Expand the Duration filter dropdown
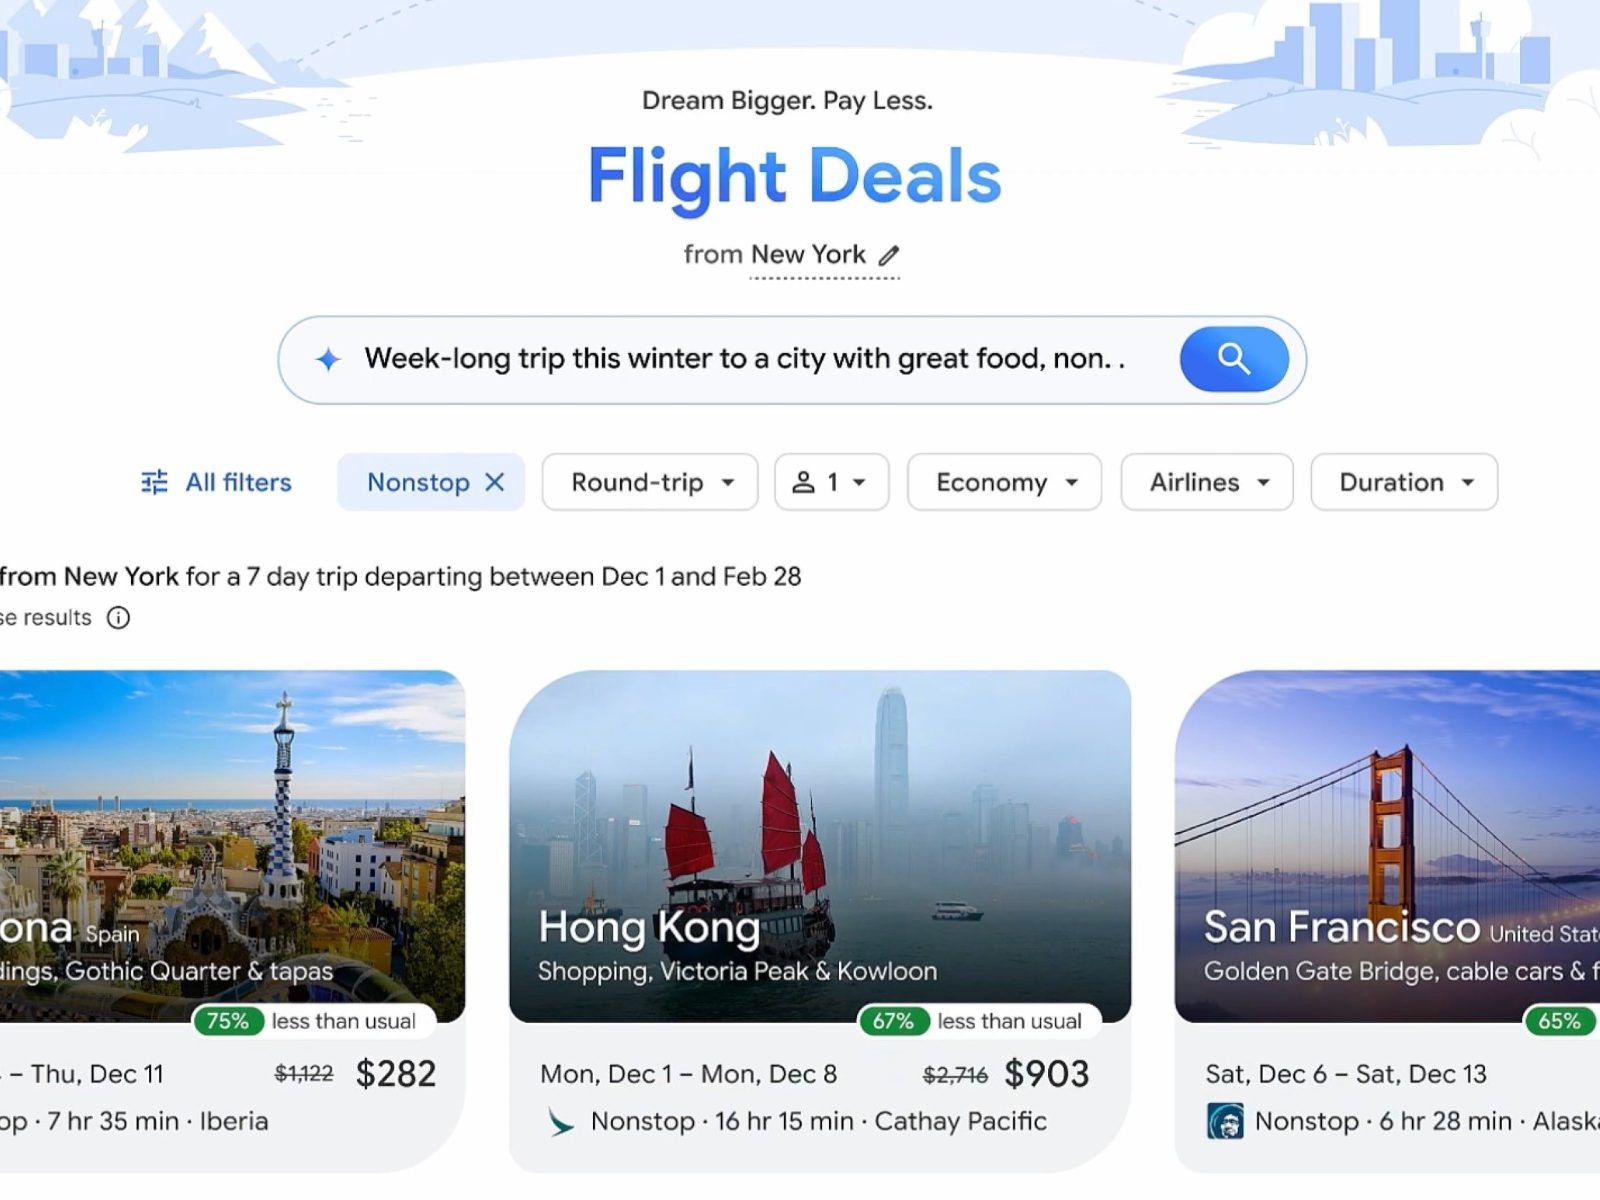 coord(1404,482)
